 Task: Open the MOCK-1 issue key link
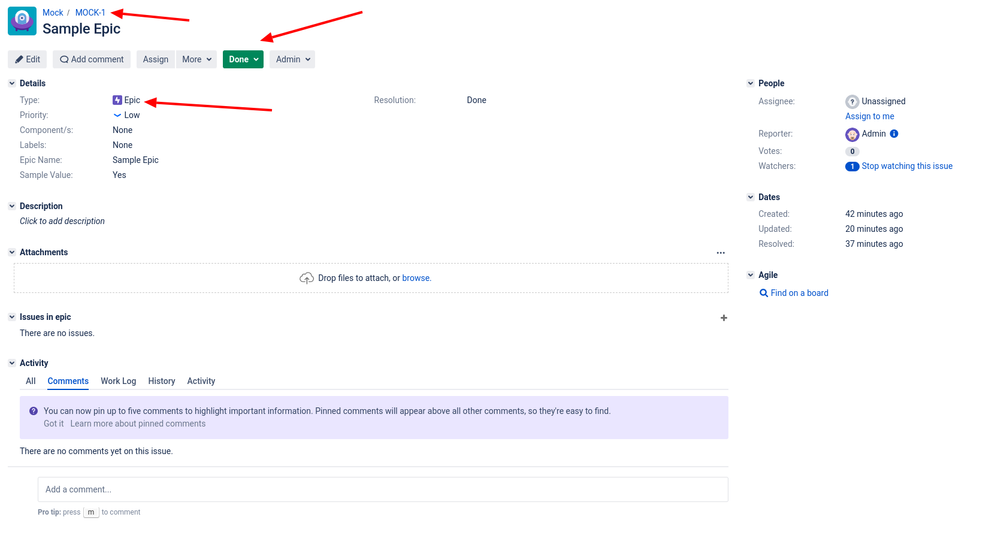click(x=90, y=13)
